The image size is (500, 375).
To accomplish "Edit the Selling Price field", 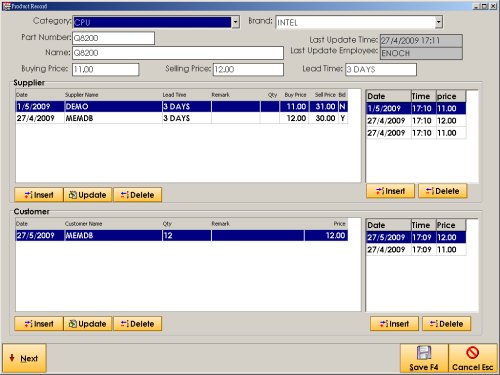I will [248, 69].
